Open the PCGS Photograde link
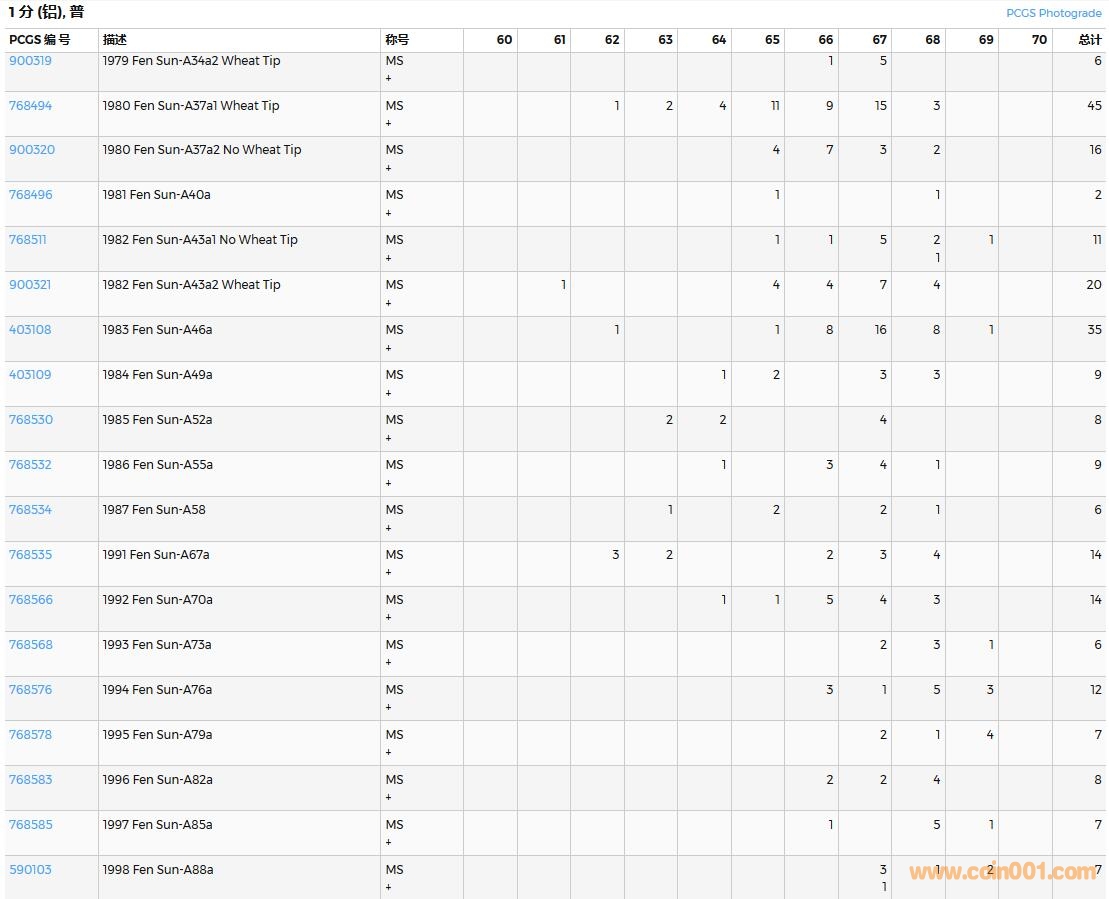1109x899 pixels. pyautogui.click(x=1053, y=13)
